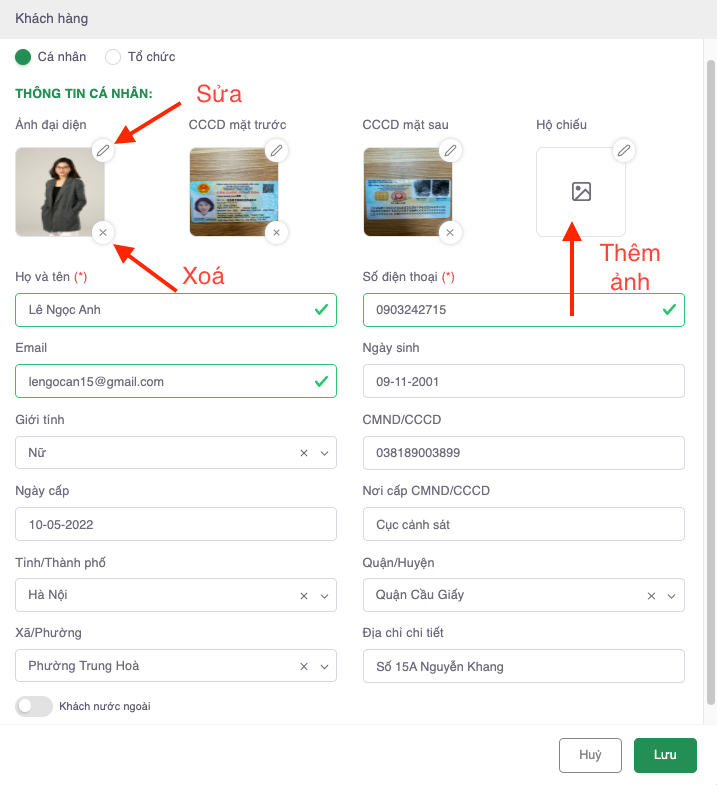This screenshot has width=717, height=785.
Task: Edit the CCCD mặt sau image
Action: point(451,151)
